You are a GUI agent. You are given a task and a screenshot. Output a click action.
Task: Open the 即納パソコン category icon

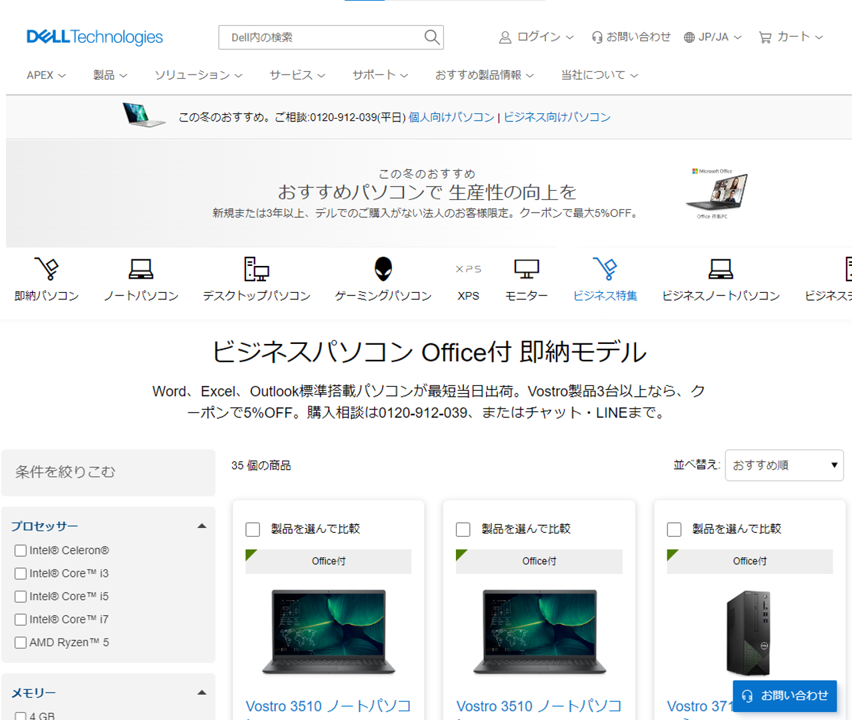(47, 269)
